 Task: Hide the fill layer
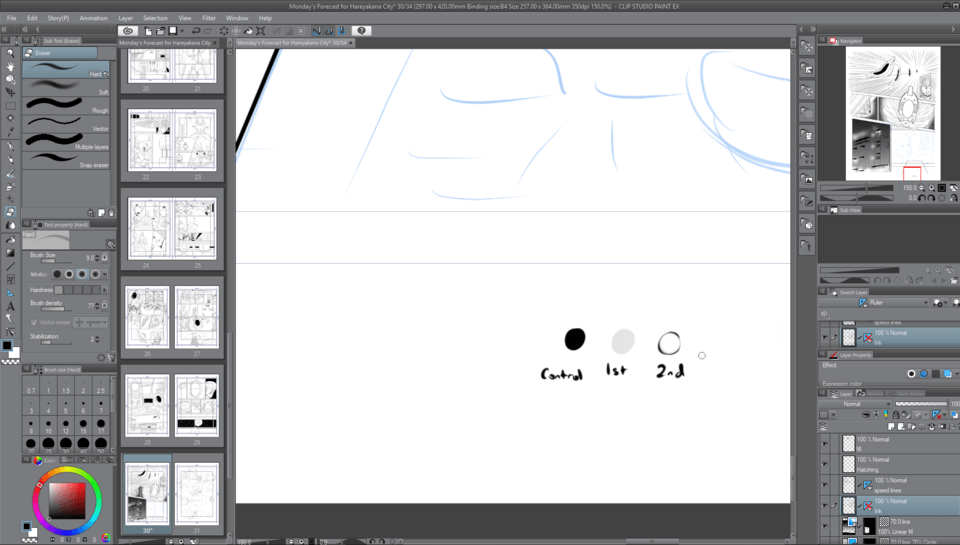pyautogui.click(x=824, y=444)
